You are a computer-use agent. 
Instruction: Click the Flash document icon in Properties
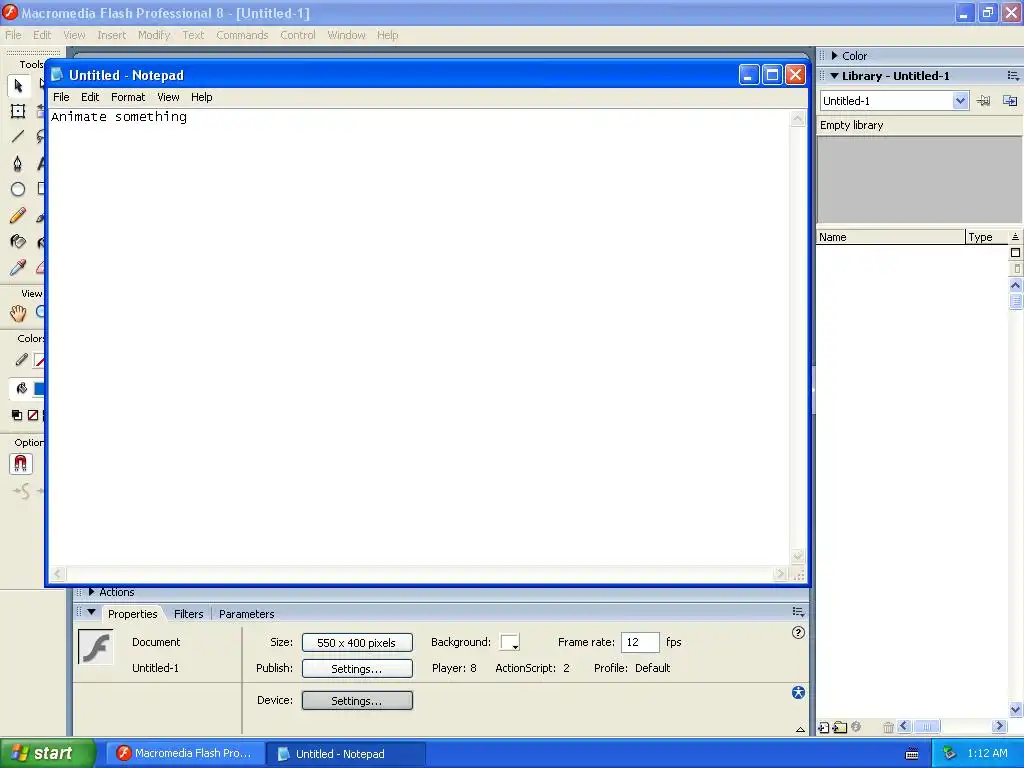(x=95, y=647)
